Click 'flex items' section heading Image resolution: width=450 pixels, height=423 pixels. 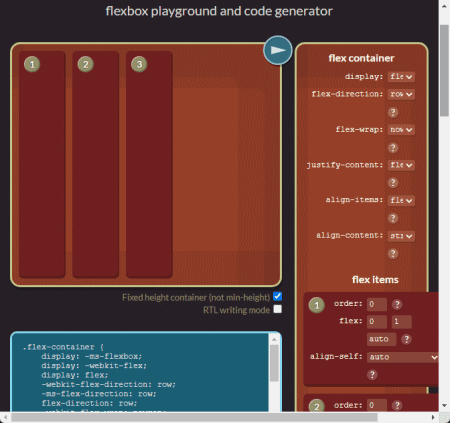point(375,280)
